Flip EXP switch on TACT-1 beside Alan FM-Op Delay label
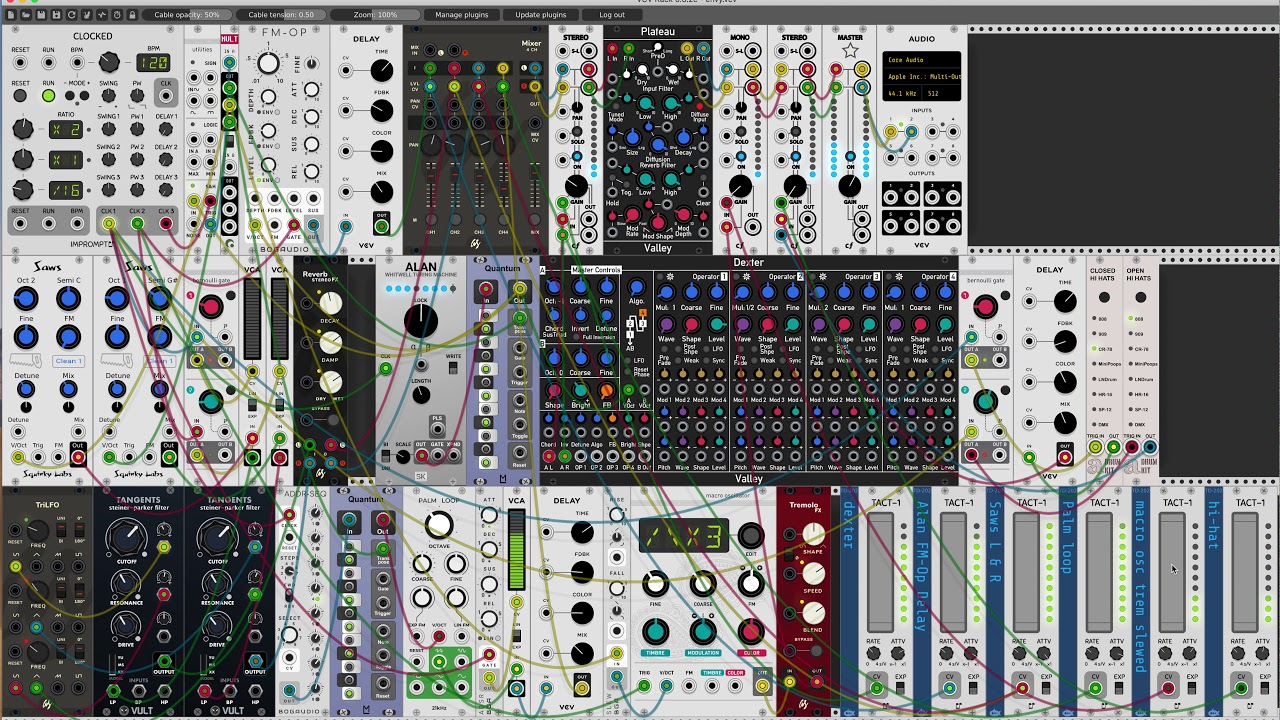 coord(973,688)
